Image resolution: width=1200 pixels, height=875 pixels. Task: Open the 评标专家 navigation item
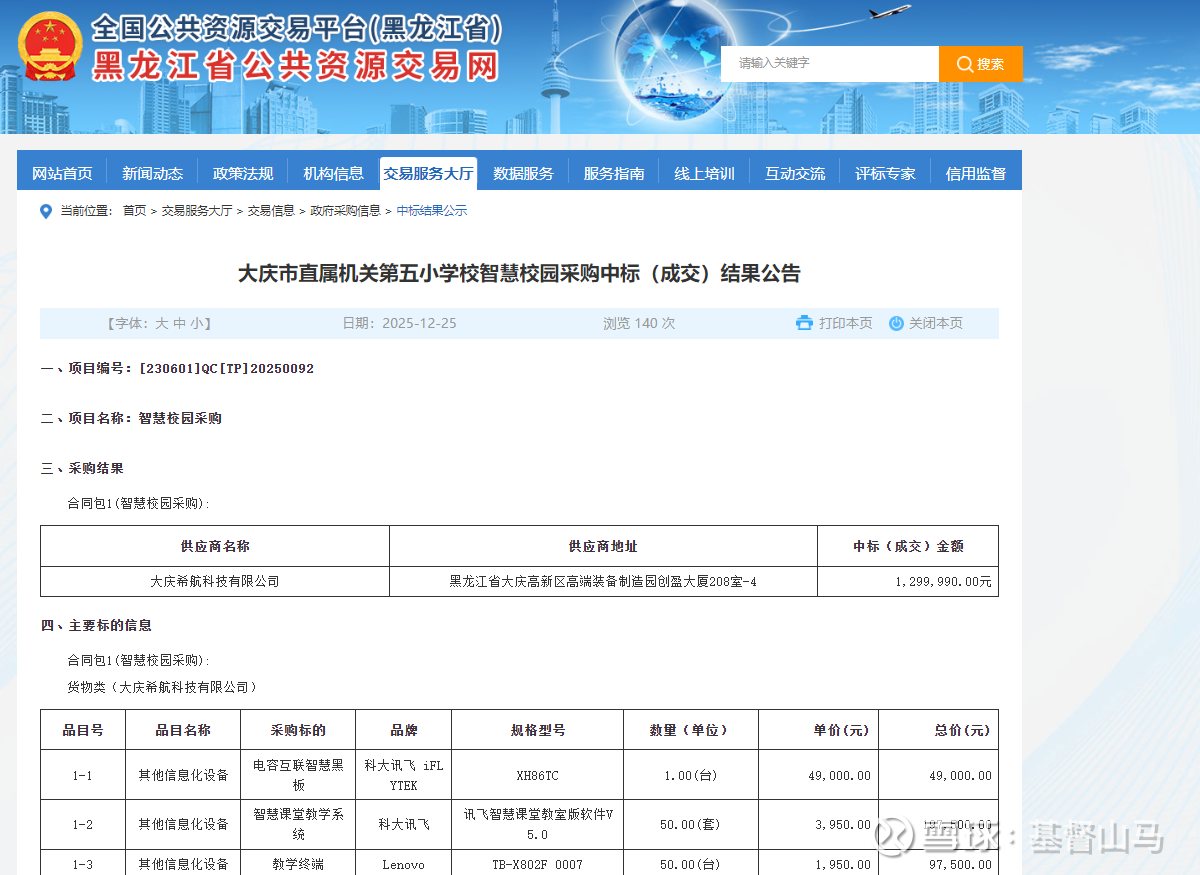point(885,173)
